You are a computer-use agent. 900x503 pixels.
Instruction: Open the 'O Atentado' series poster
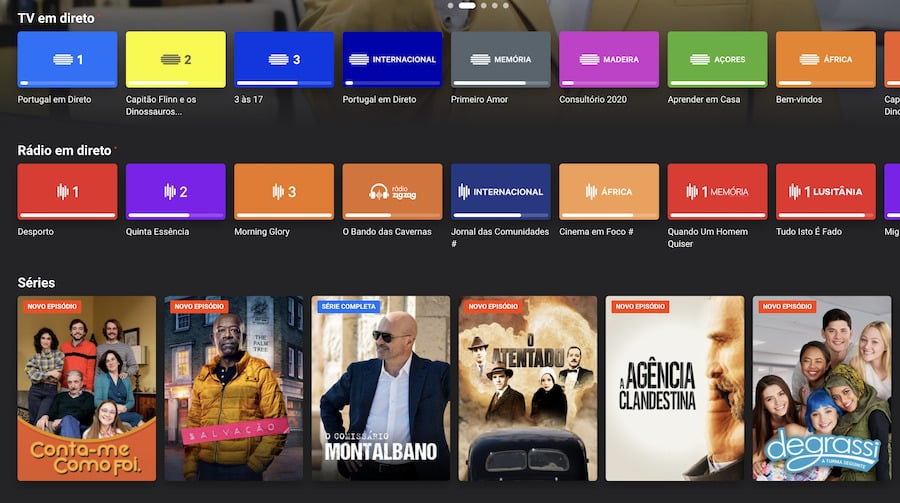coord(527,388)
